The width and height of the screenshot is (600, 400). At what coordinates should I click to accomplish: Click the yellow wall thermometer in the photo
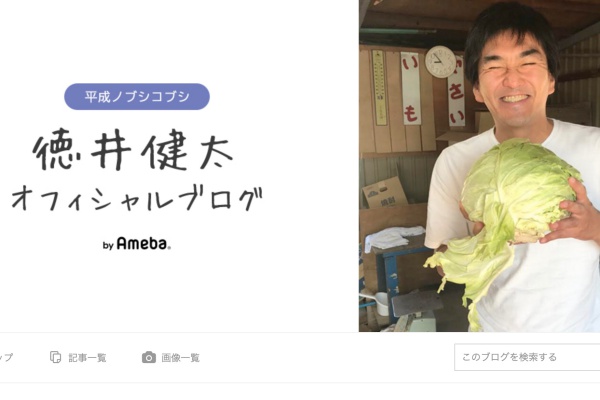click(x=379, y=87)
